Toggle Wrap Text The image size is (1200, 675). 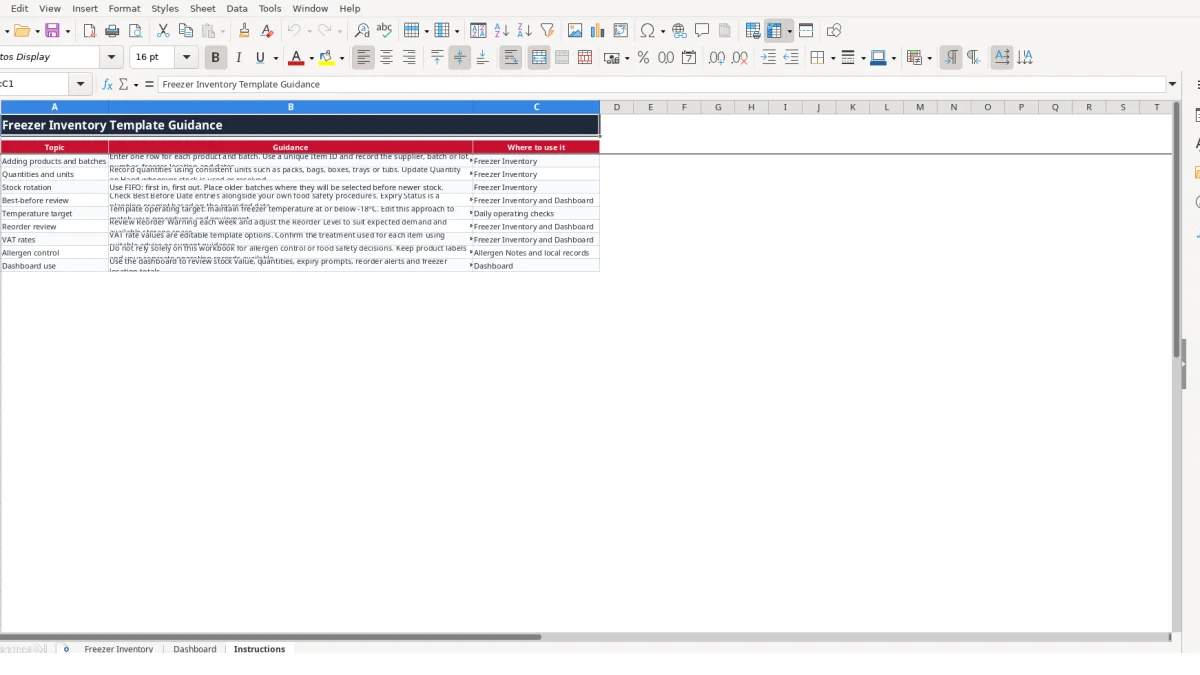511,58
